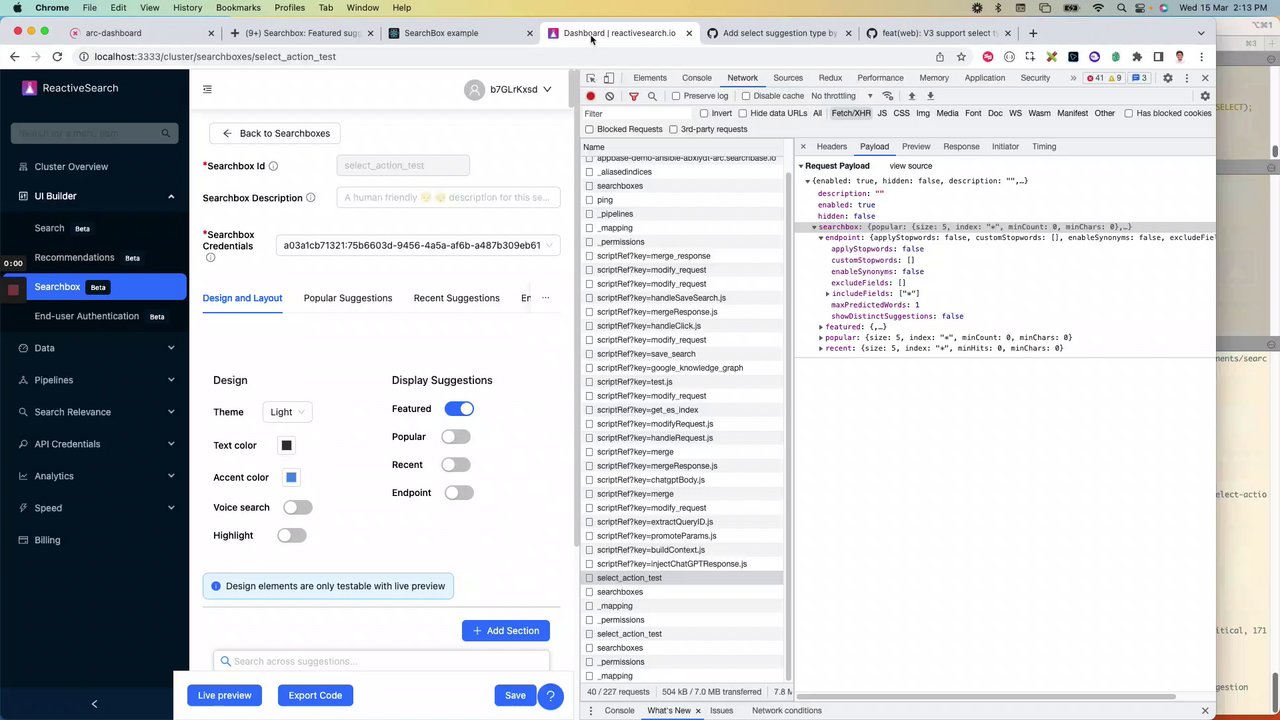1280x720 pixels.
Task: Click the Add Section button
Action: 506,631
